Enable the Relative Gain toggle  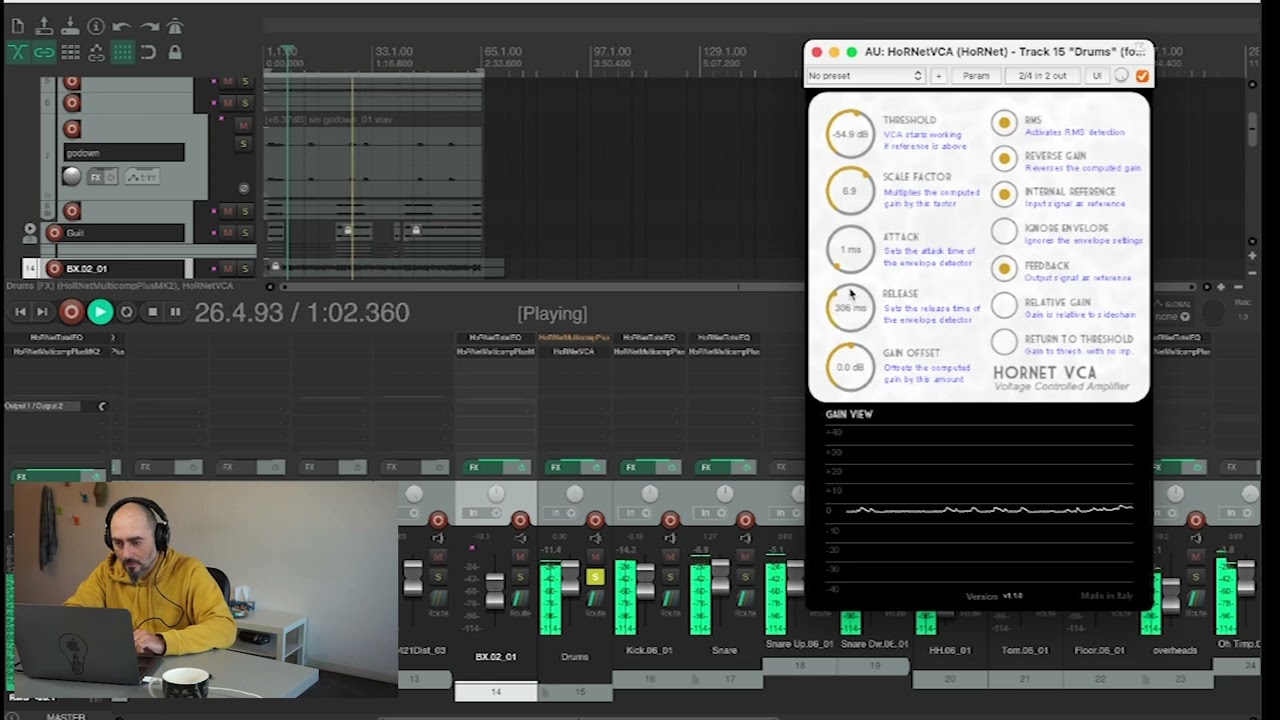point(1004,305)
